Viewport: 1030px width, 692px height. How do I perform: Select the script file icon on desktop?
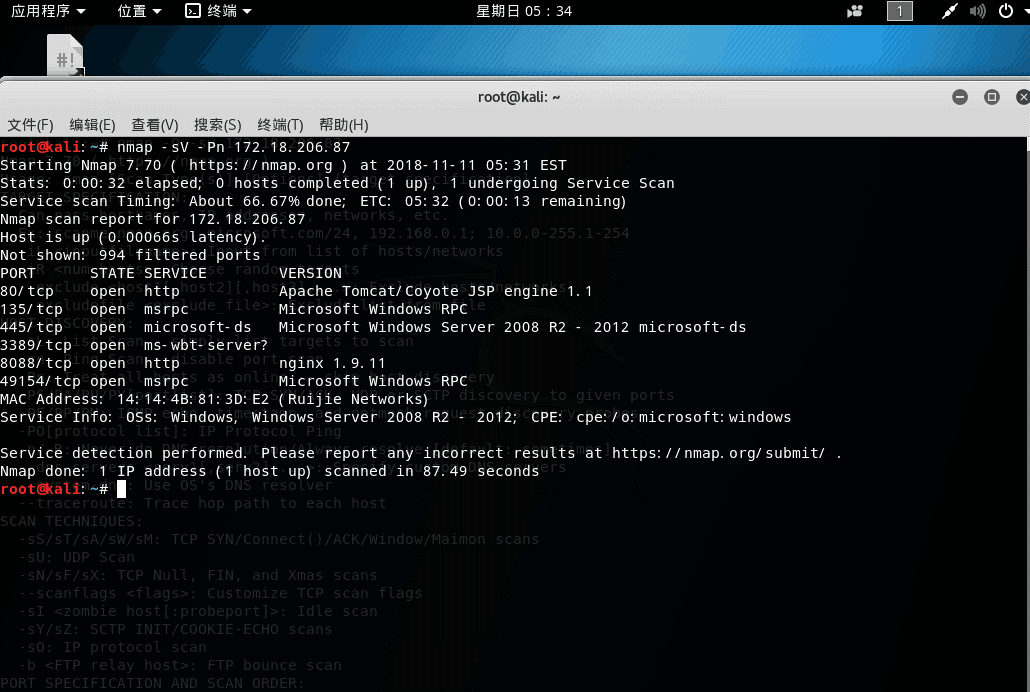click(x=65, y=55)
